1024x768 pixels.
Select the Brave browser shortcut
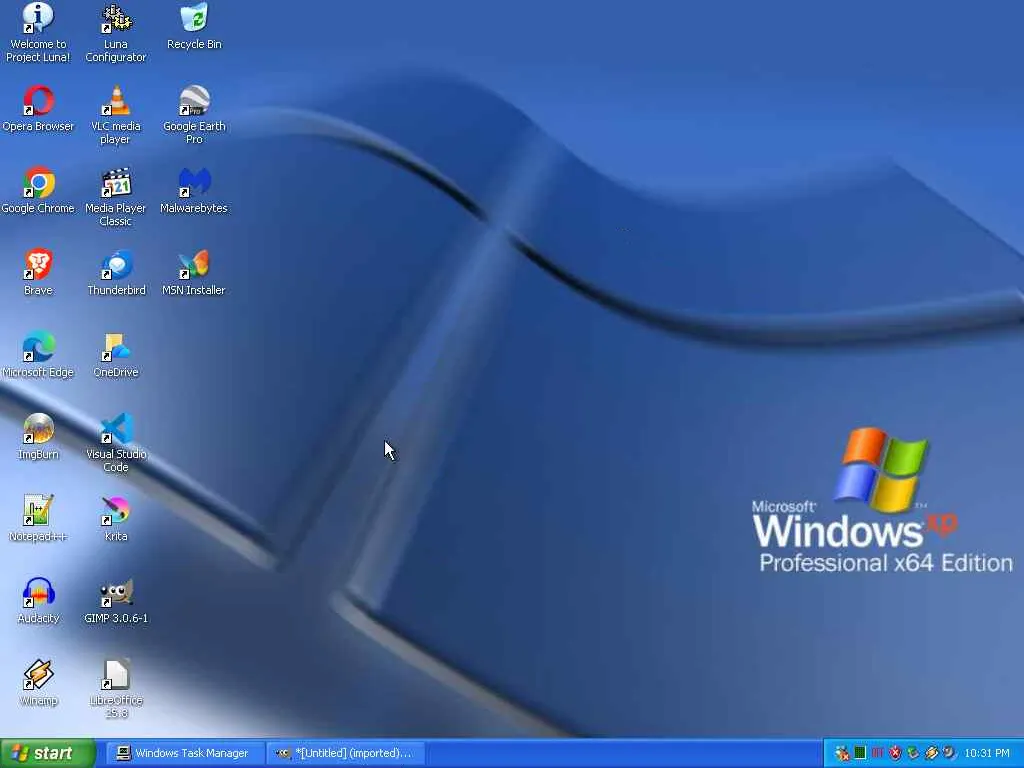(38, 272)
